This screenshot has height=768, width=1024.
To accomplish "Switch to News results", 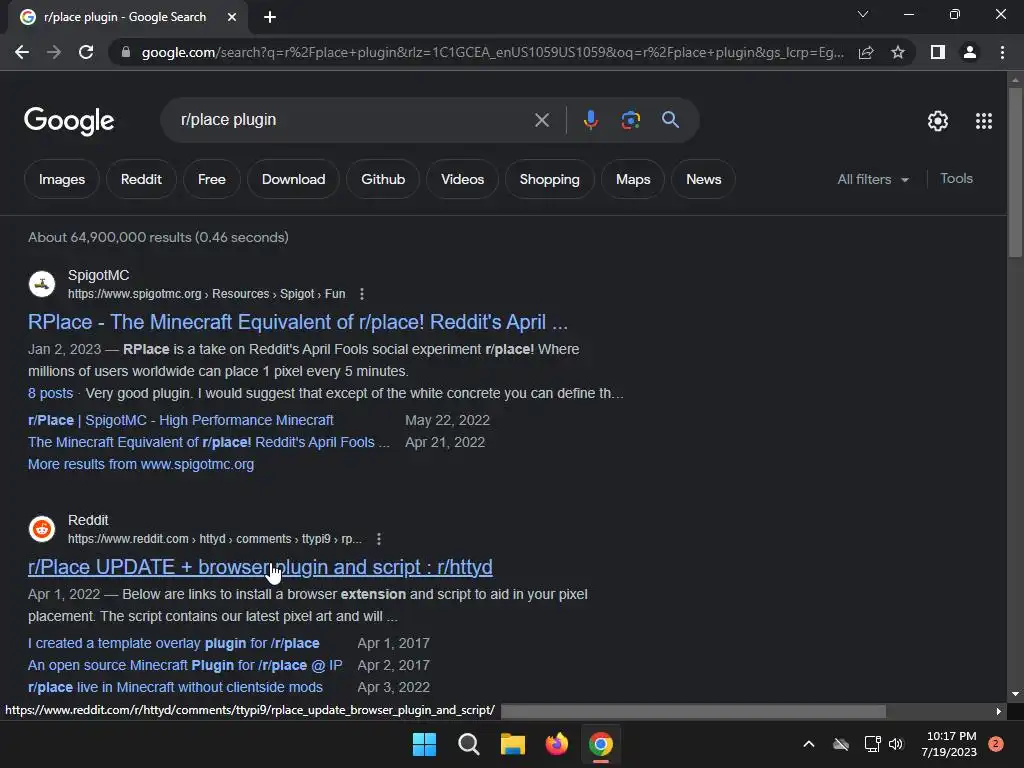I will click(x=703, y=180).
